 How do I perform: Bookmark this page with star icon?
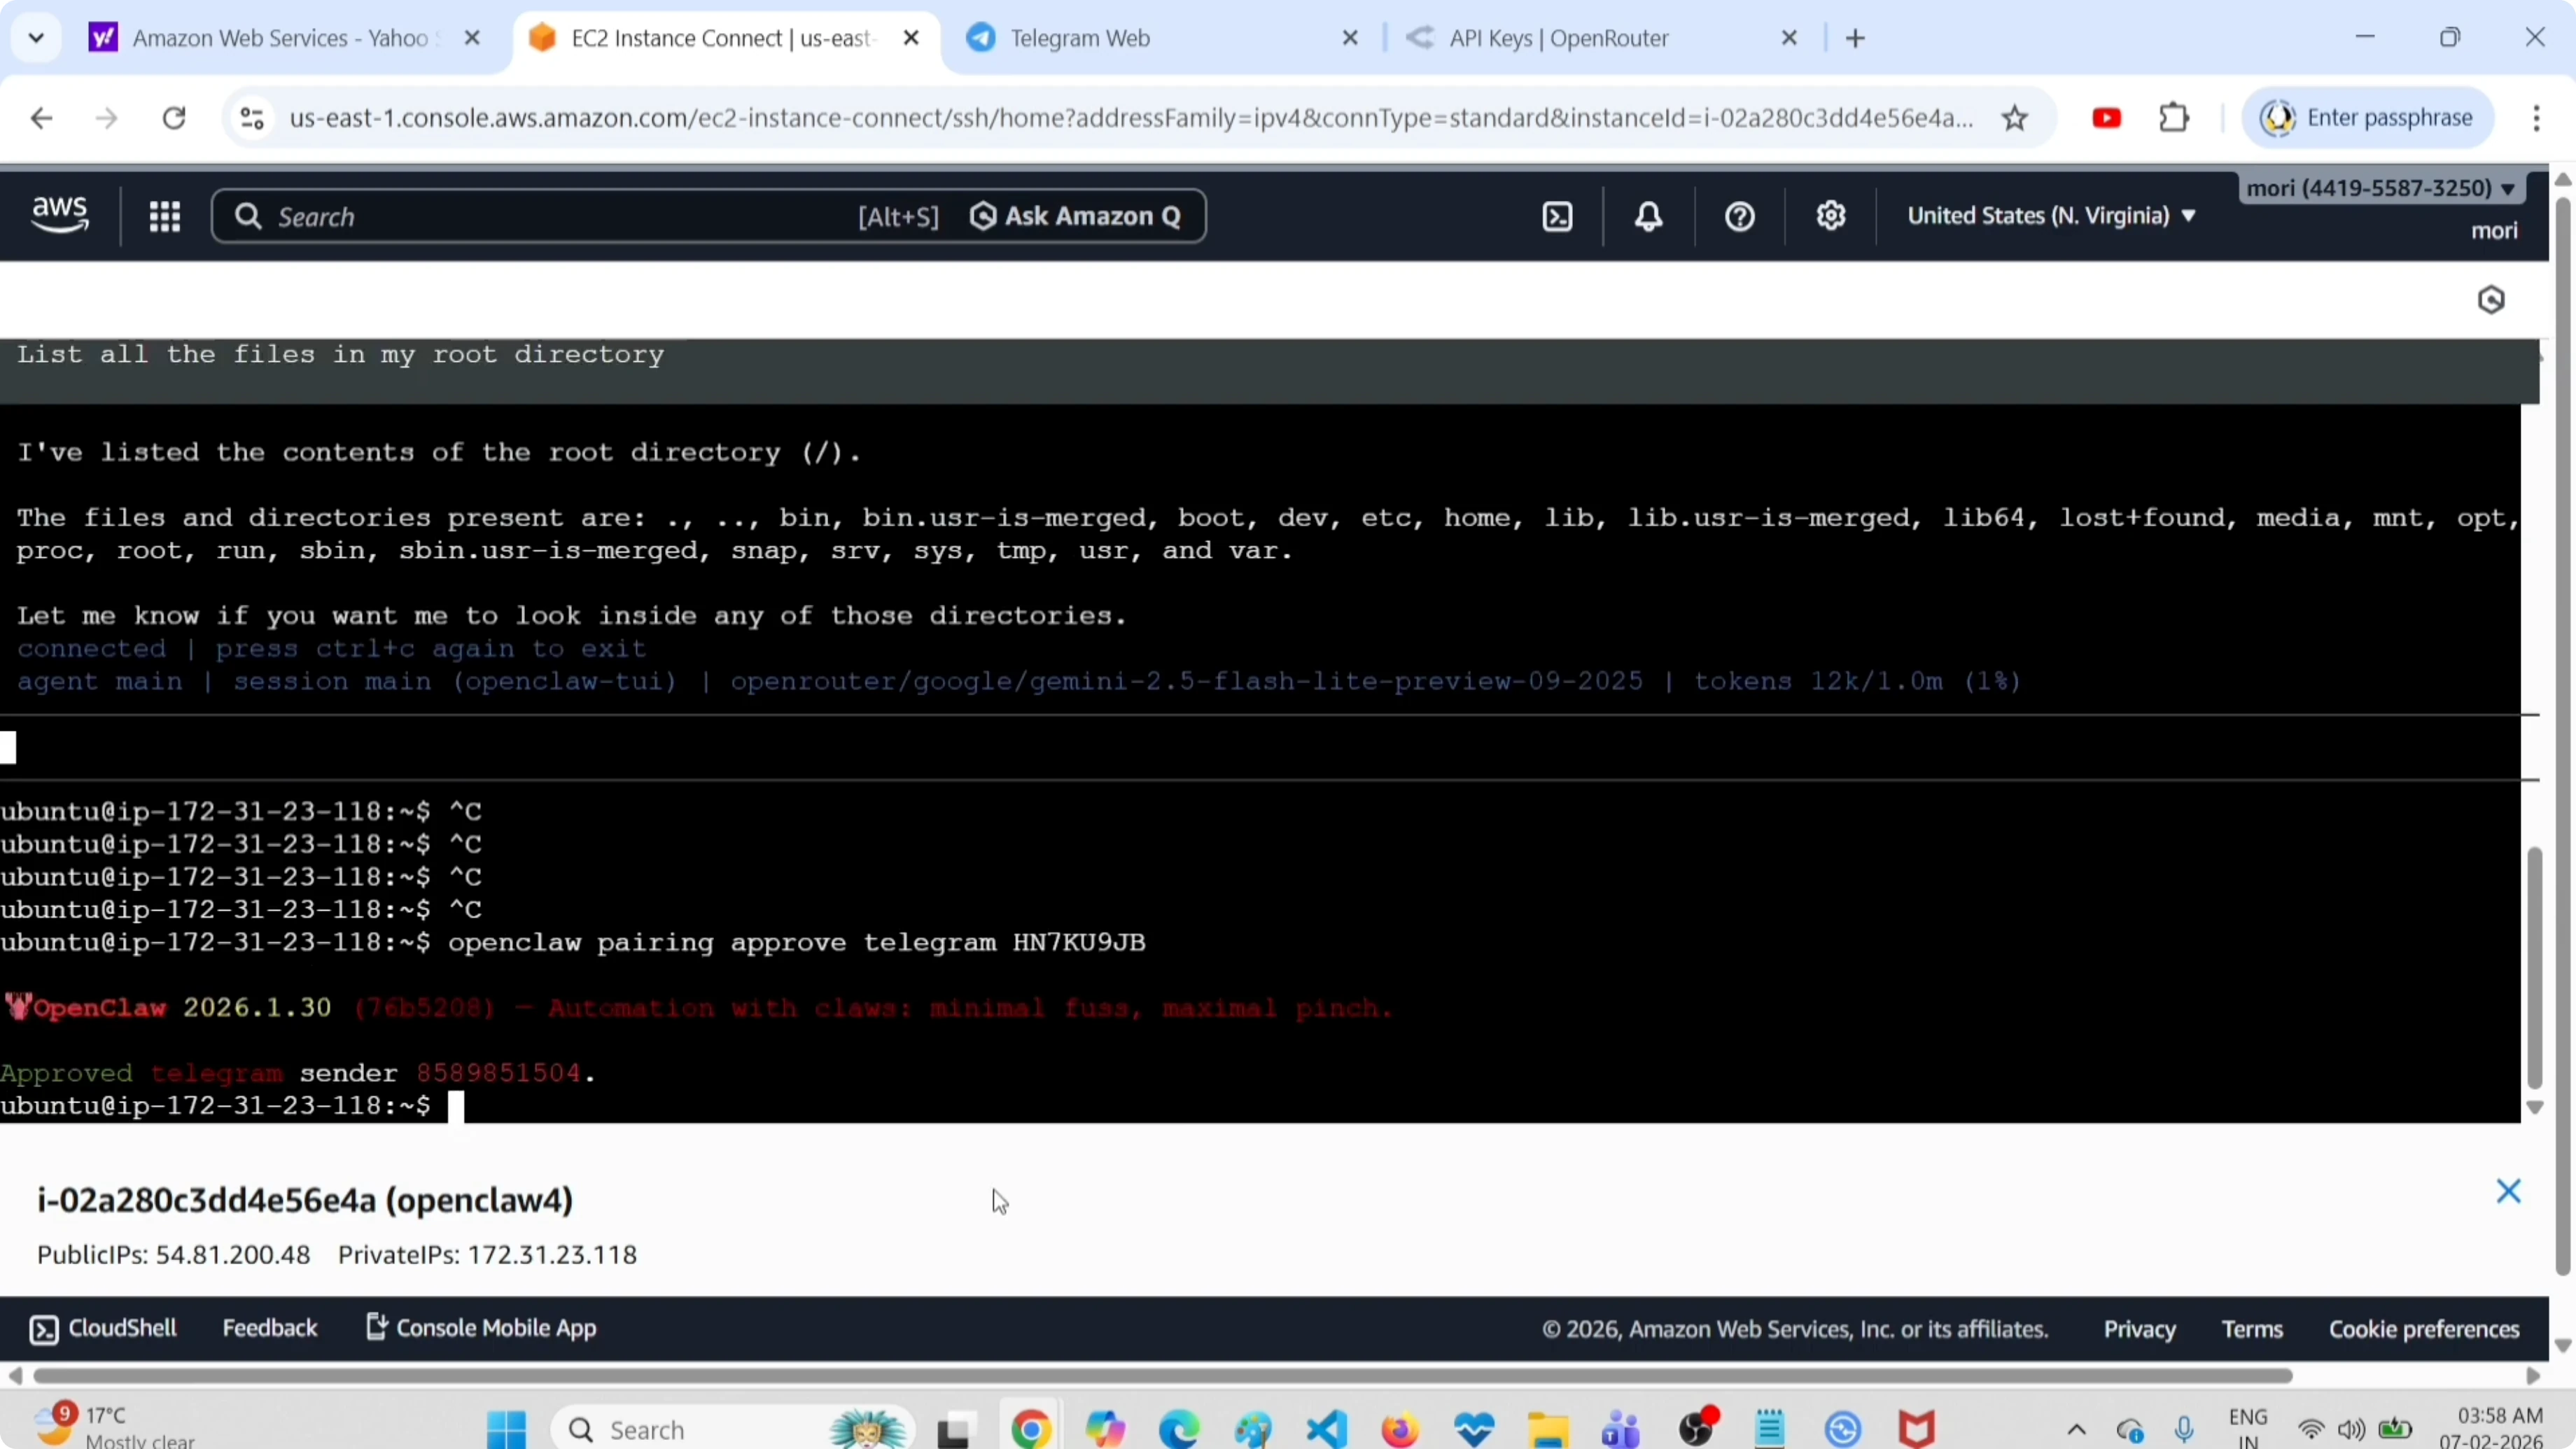[x=2014, y=119]
